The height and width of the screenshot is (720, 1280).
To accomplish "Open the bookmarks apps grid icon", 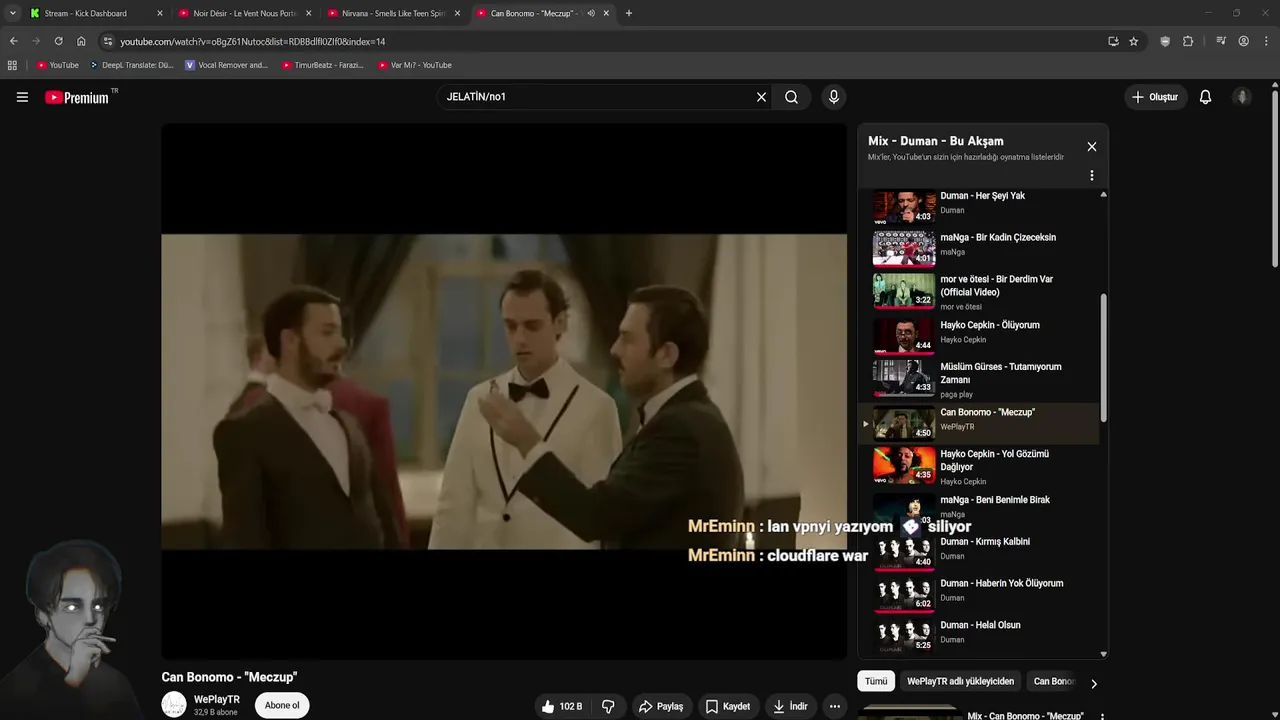I will coord(12,65).
